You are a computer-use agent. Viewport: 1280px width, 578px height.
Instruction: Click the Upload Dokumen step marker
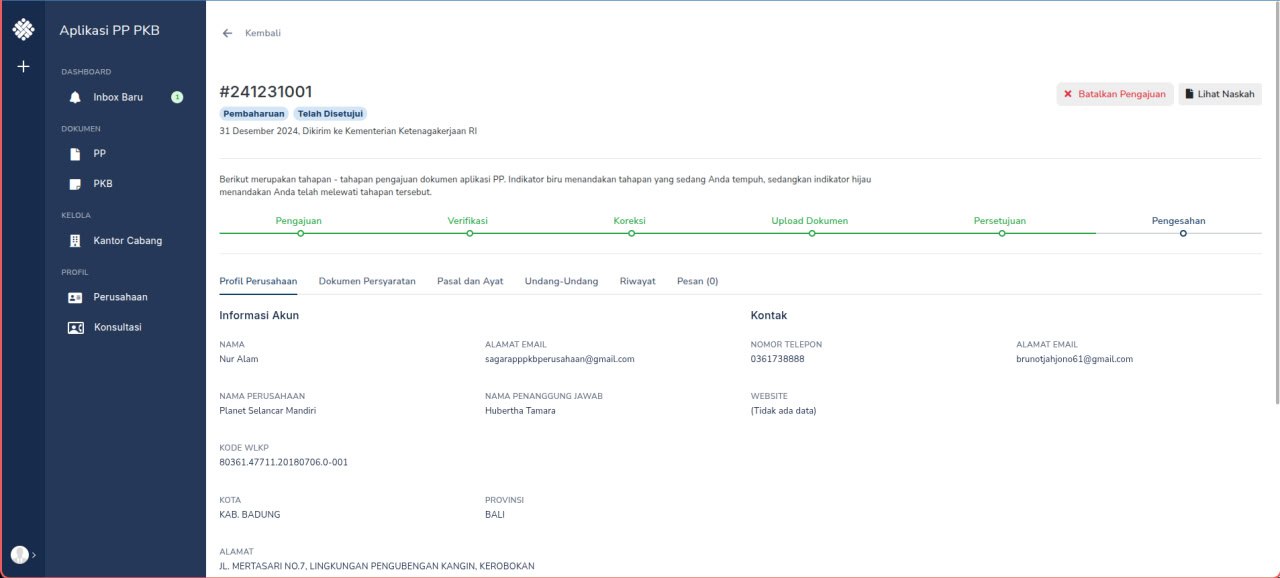(x=811, y=233)
